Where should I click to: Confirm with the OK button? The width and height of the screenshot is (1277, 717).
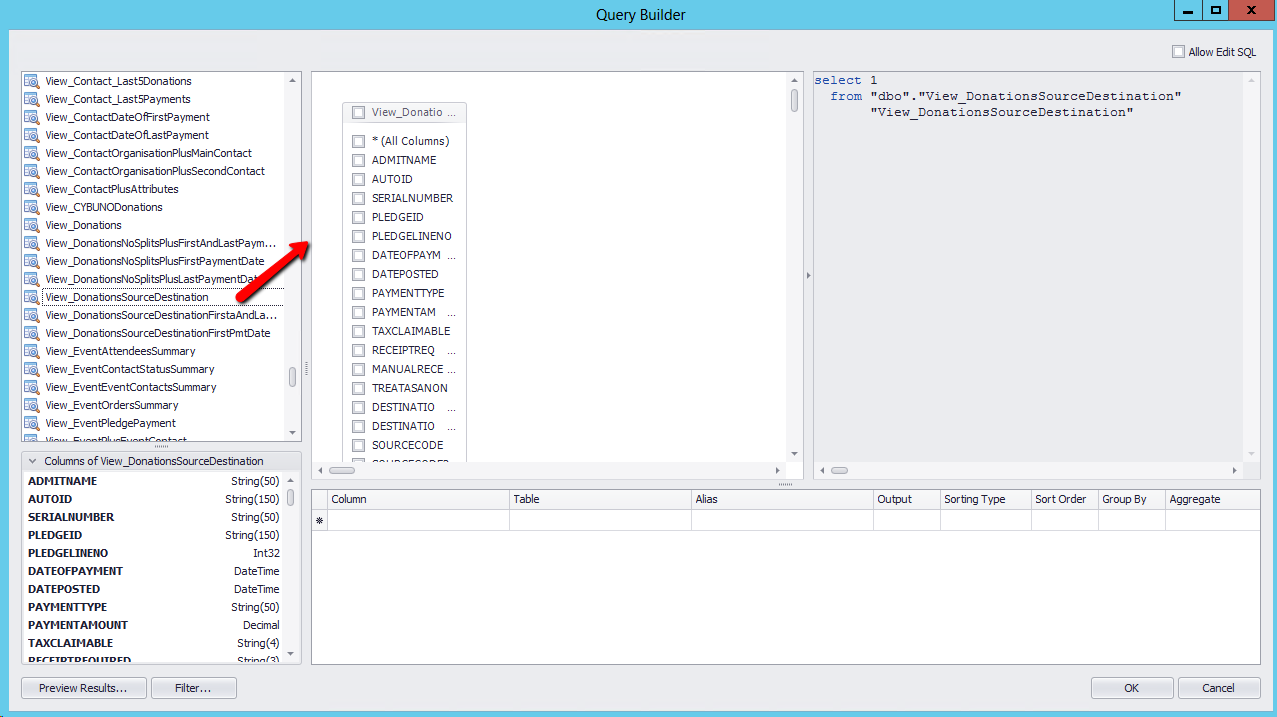click(1132, 688)
